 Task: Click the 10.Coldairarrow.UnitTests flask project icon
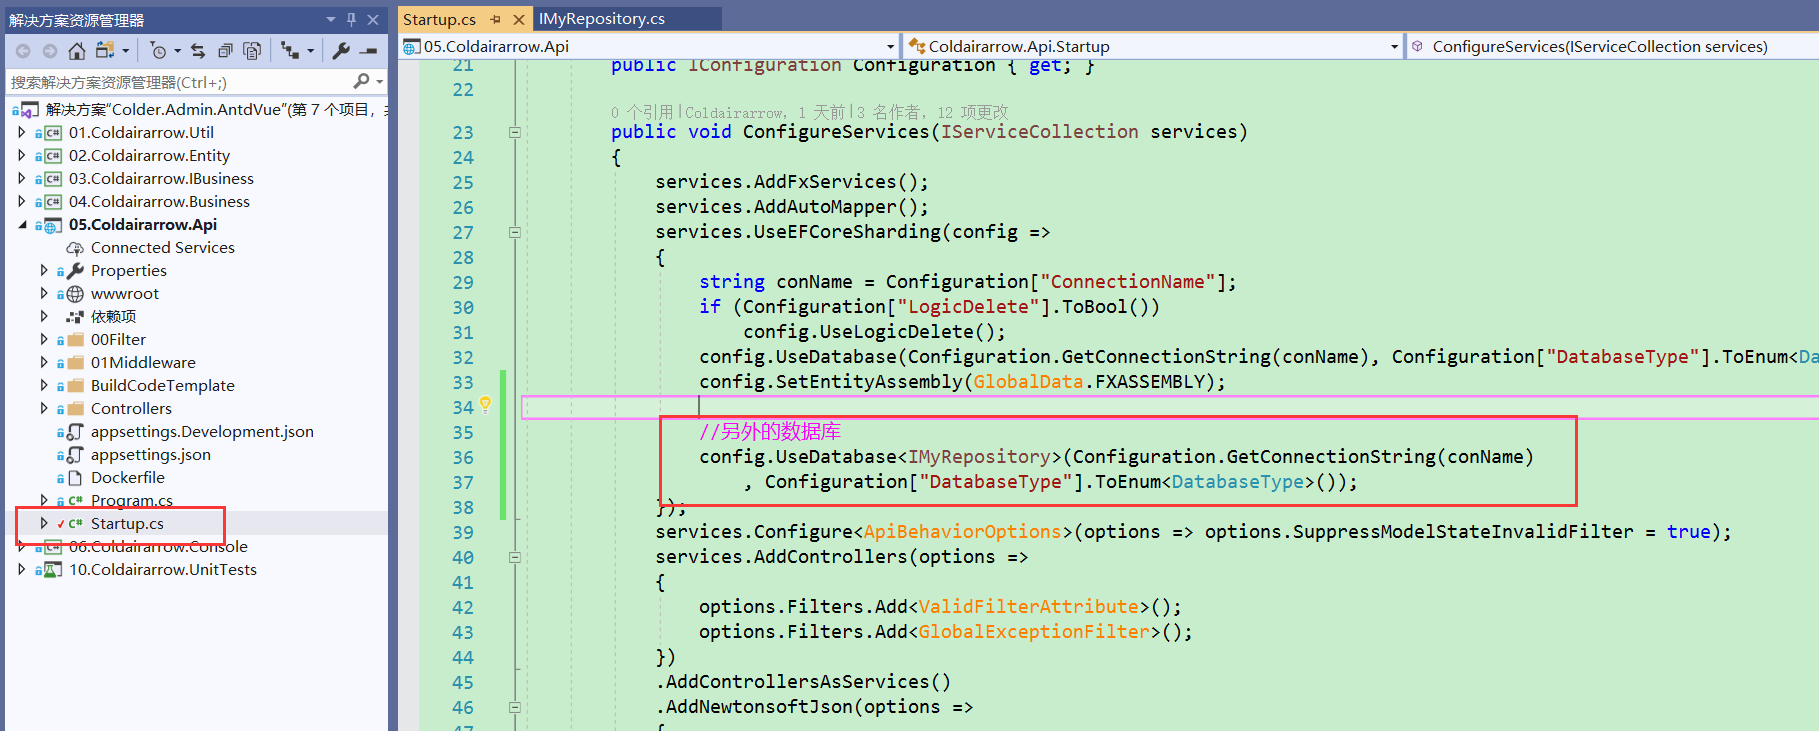(53, 570)
